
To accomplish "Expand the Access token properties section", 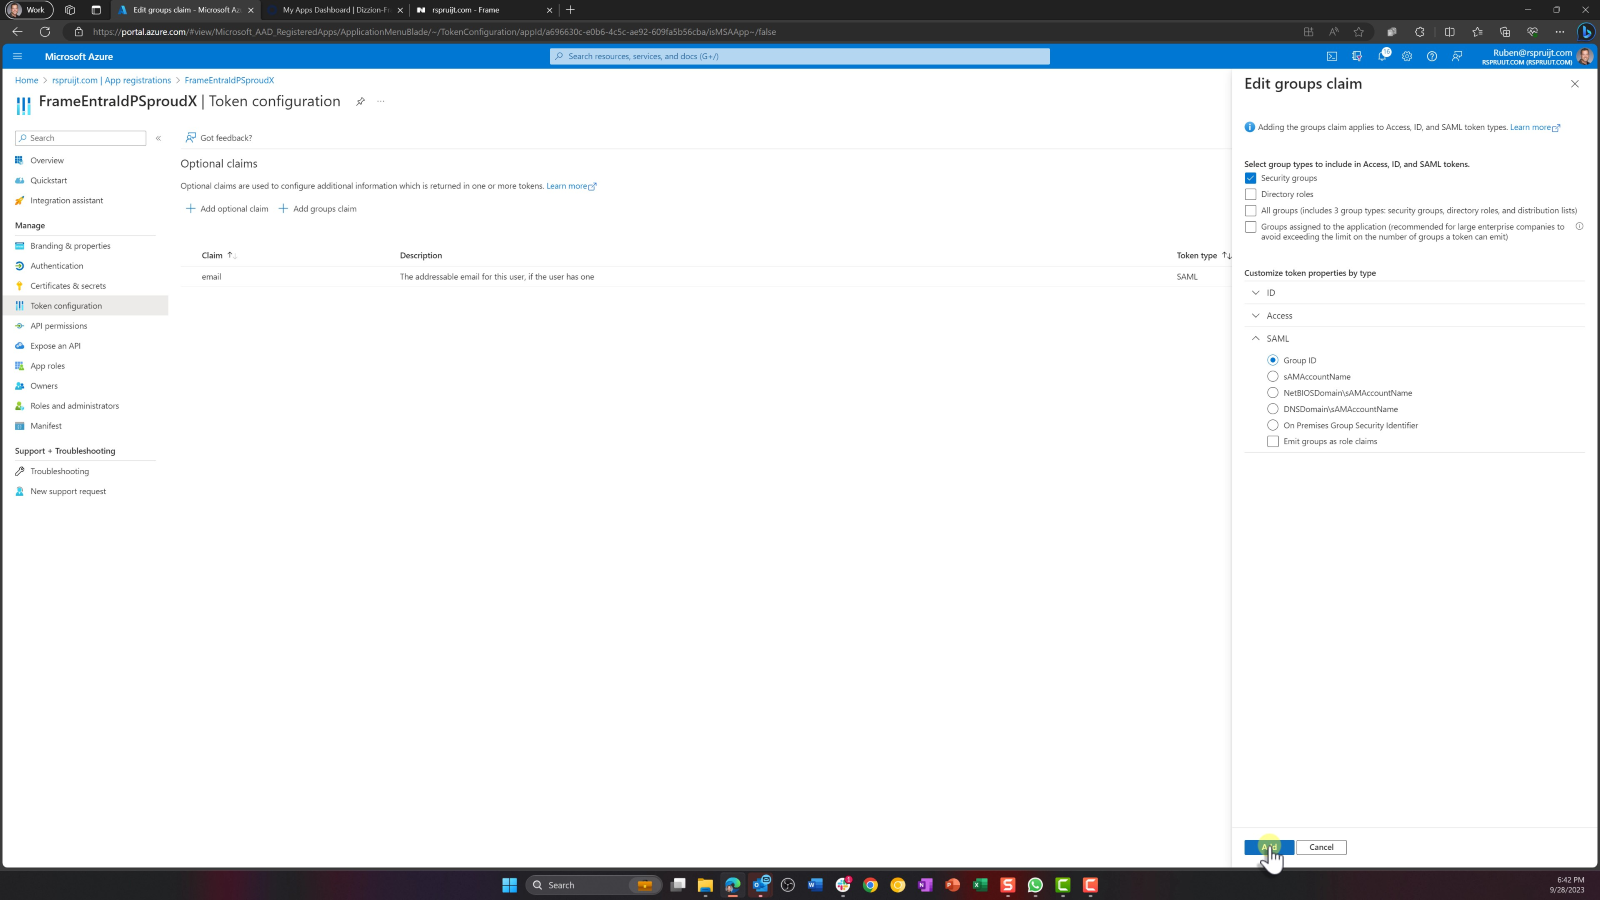I will coord(1256,316).
